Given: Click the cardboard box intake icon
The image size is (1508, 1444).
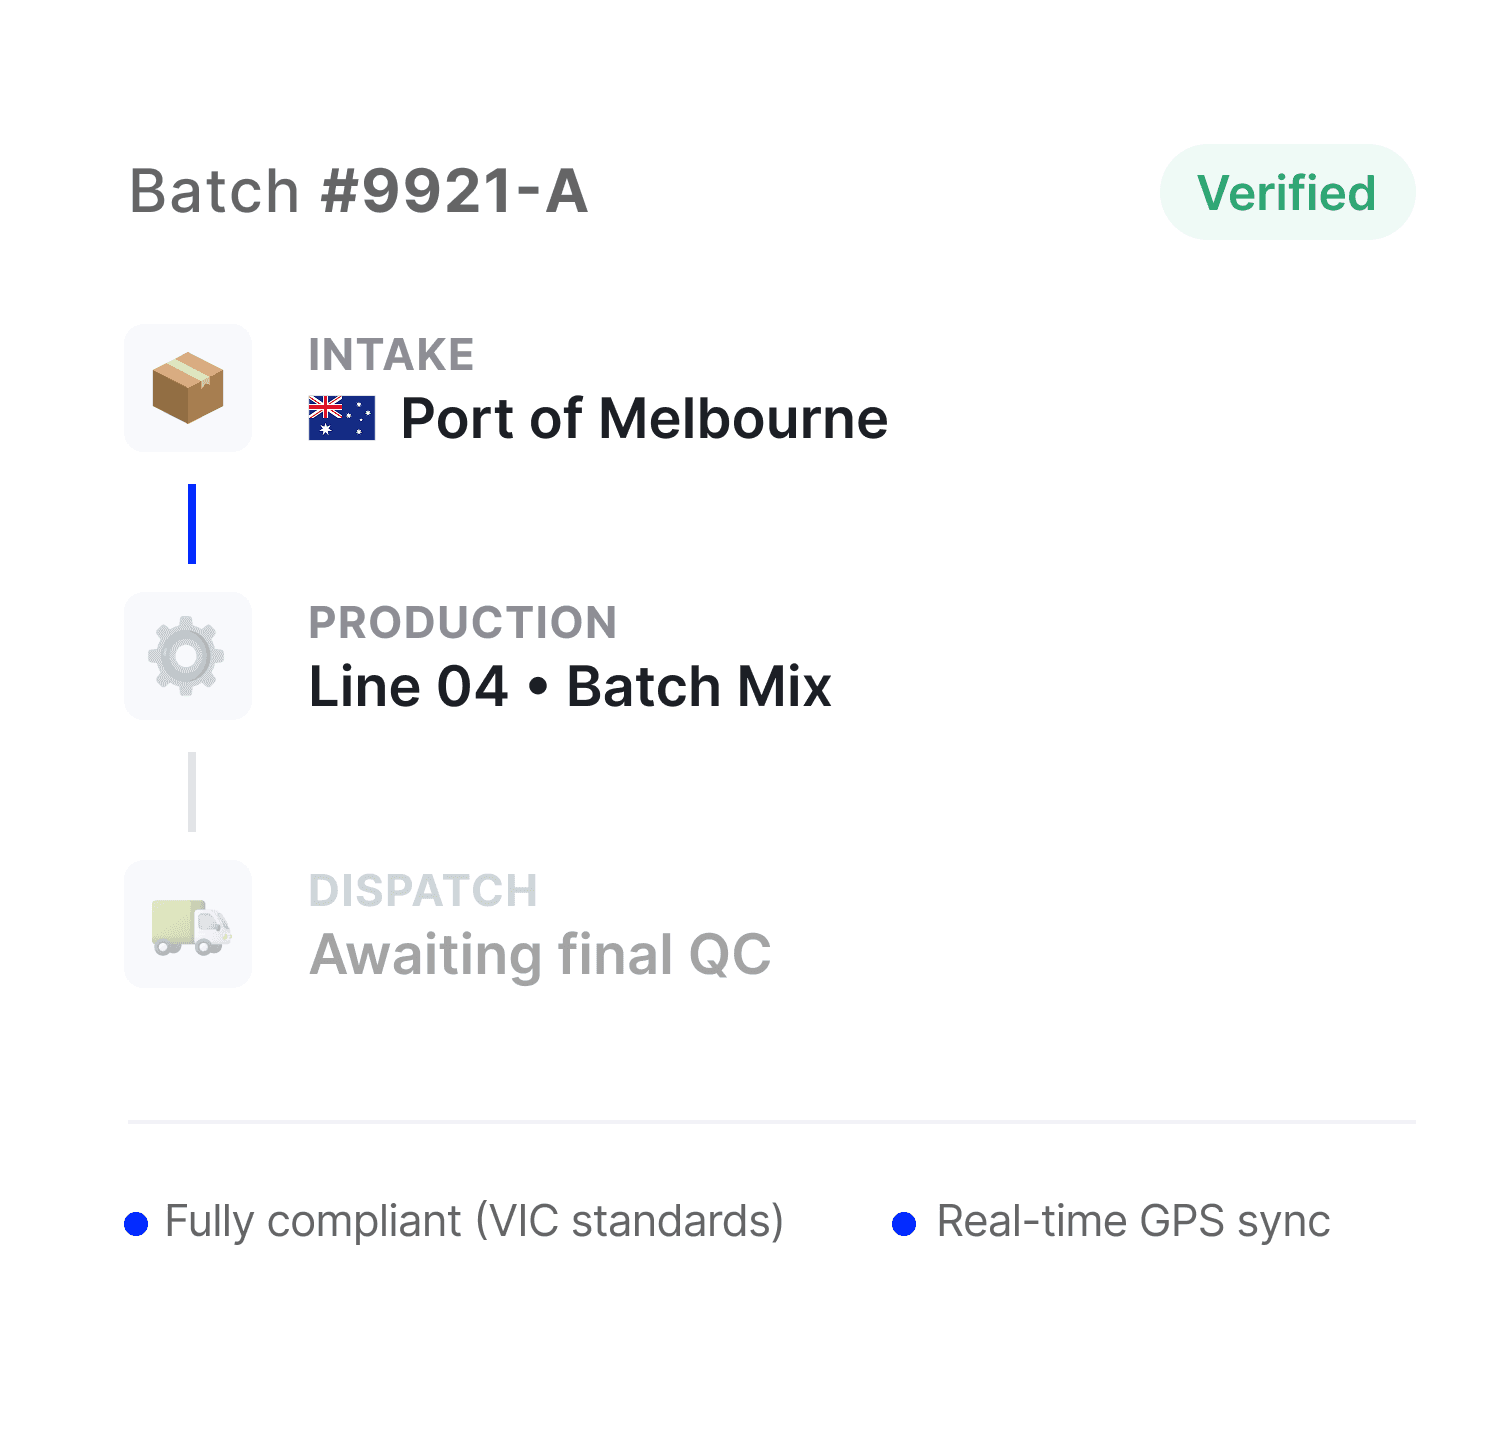Looking at the screenshot, I should (188, 388).
